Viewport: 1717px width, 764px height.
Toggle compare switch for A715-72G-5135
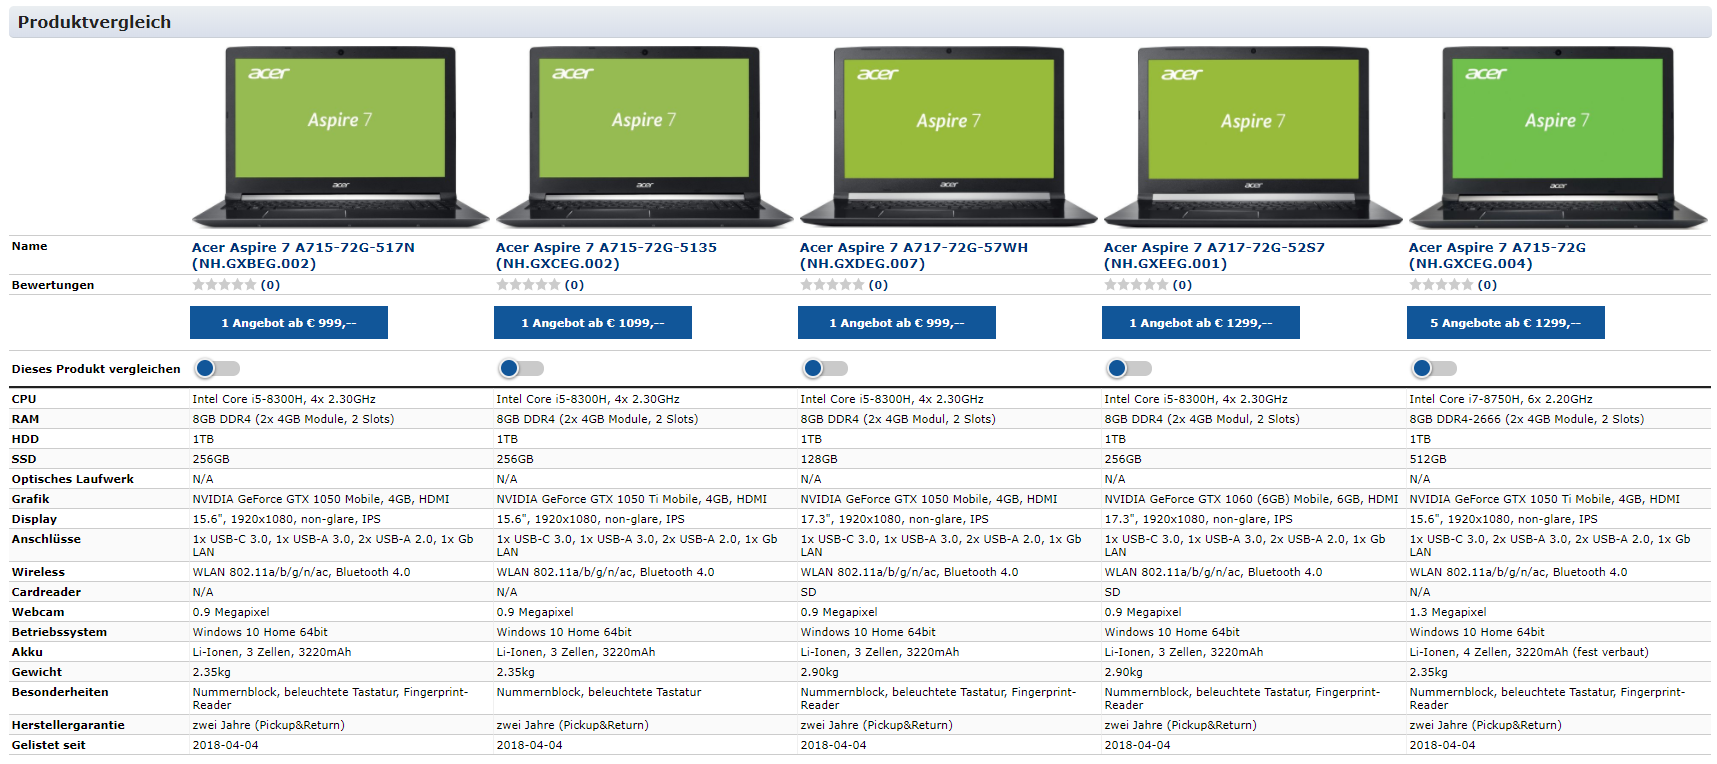click(x=521, y=368)
